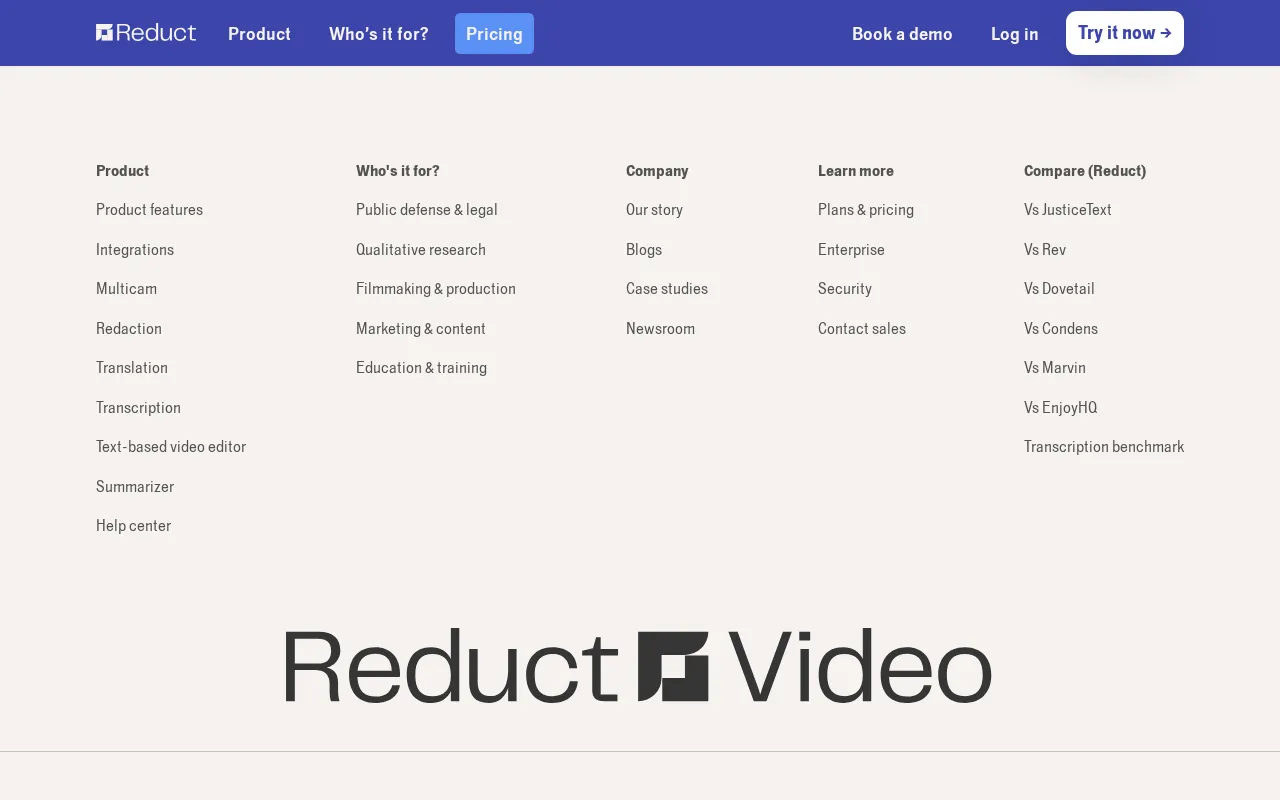Open the Multicam footer link

pyautogui.click(x=126, y=289)
